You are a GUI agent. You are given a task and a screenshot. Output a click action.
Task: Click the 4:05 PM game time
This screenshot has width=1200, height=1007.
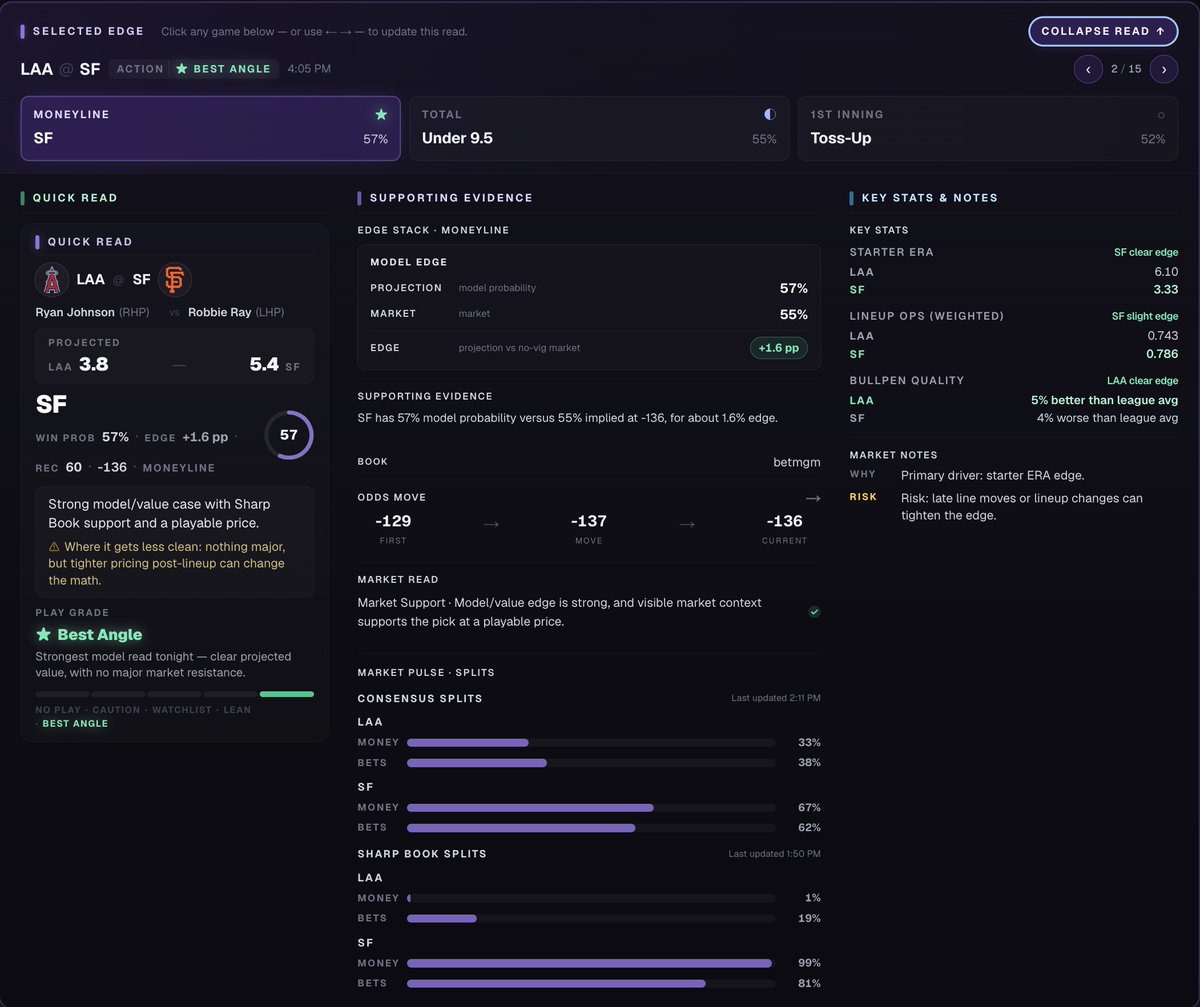(309, 69)
